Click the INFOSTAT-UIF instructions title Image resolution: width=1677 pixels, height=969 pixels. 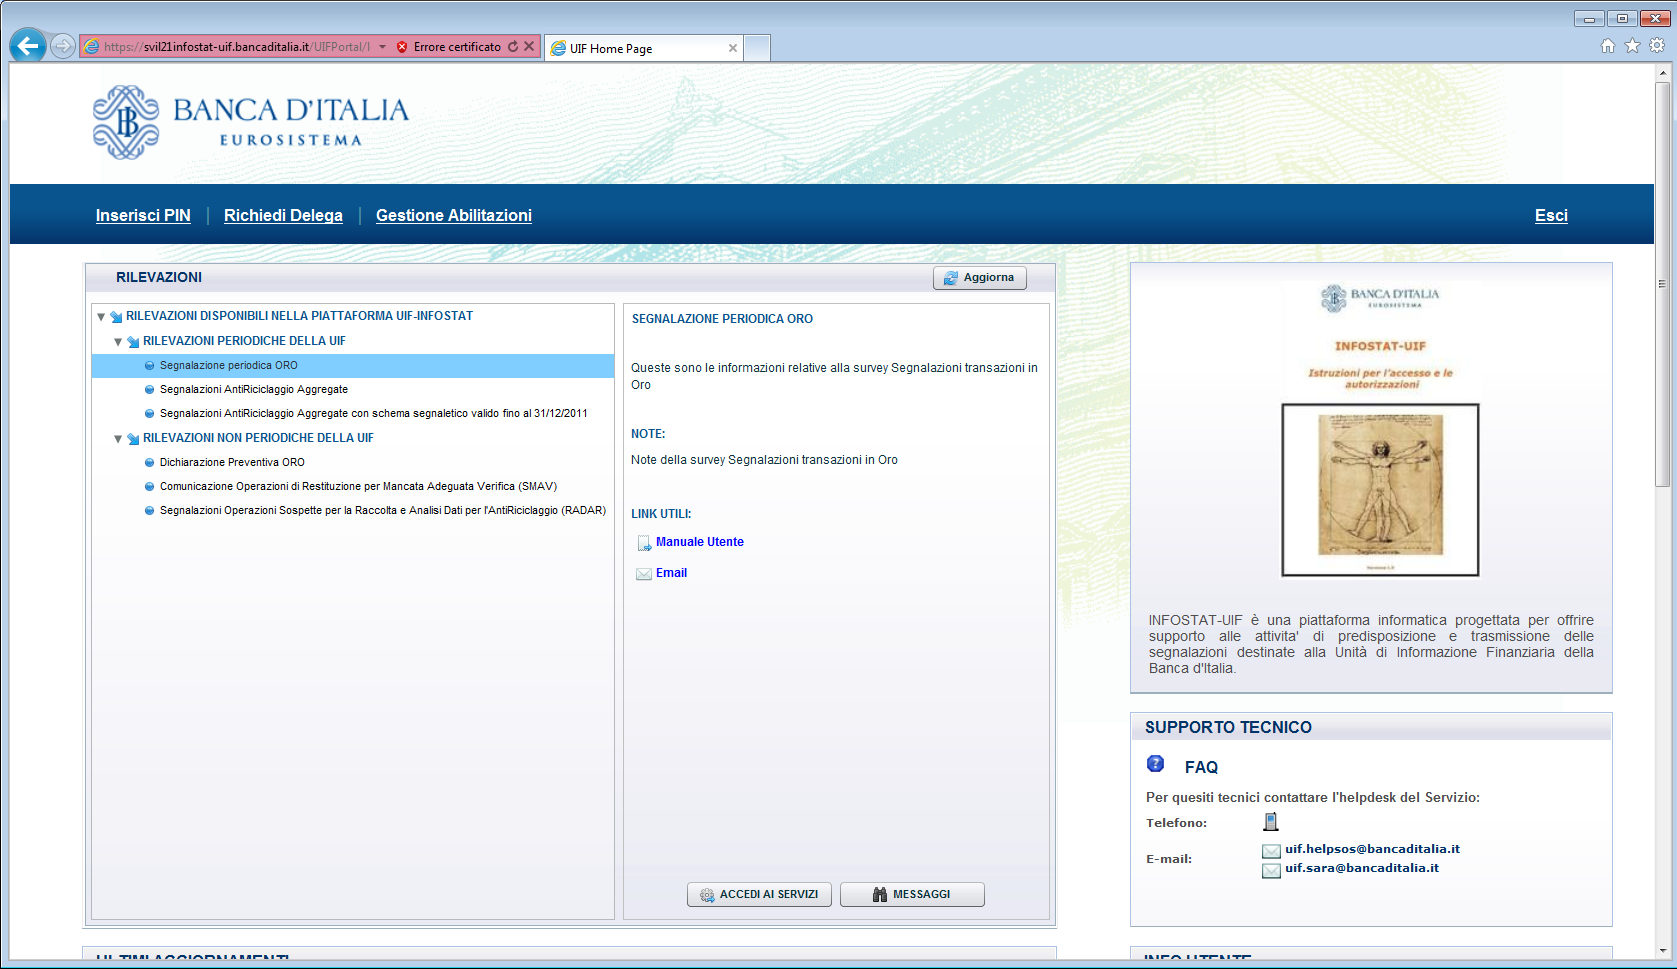1380,346
